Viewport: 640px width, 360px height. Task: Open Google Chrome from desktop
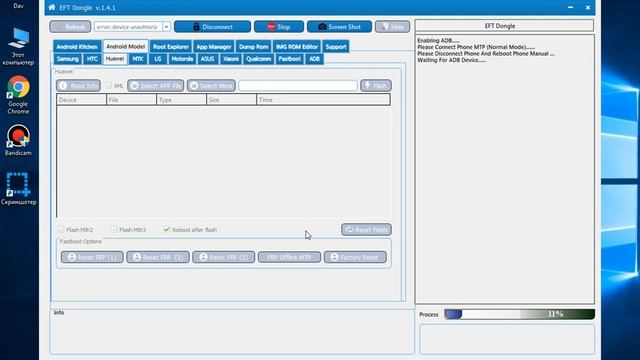[x=18, y=96]
